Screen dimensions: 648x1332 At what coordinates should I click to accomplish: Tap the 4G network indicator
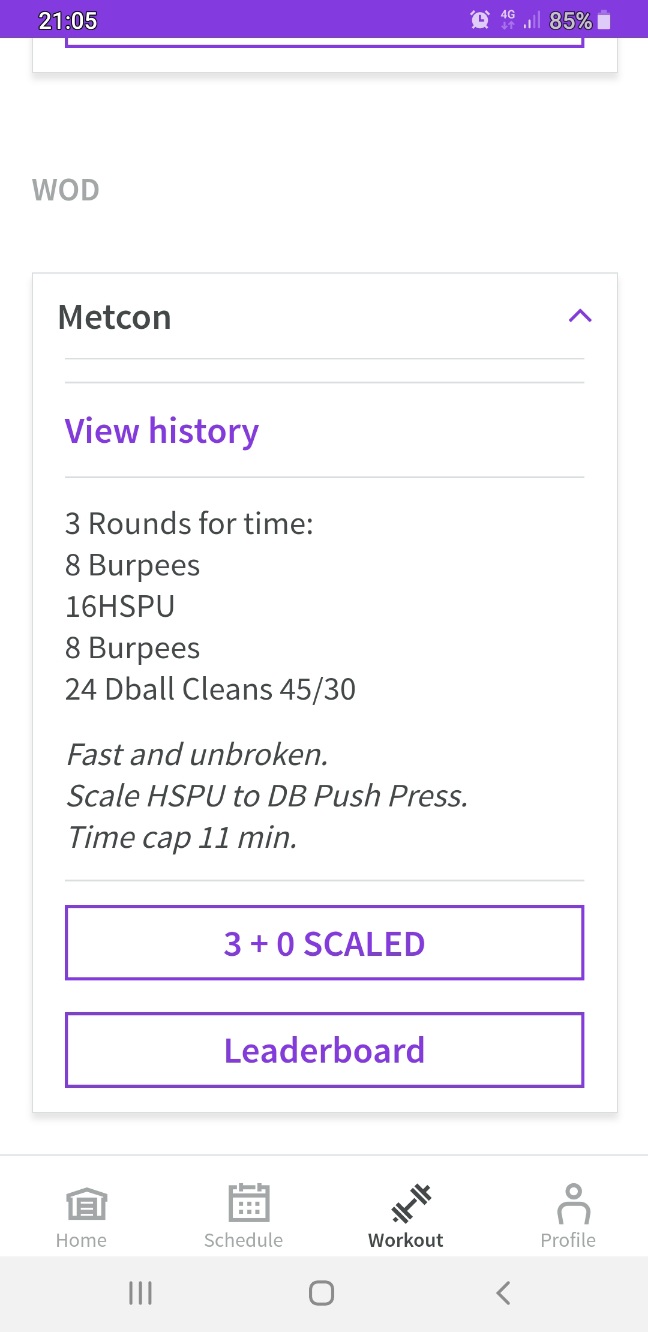(x=508, y=20)
